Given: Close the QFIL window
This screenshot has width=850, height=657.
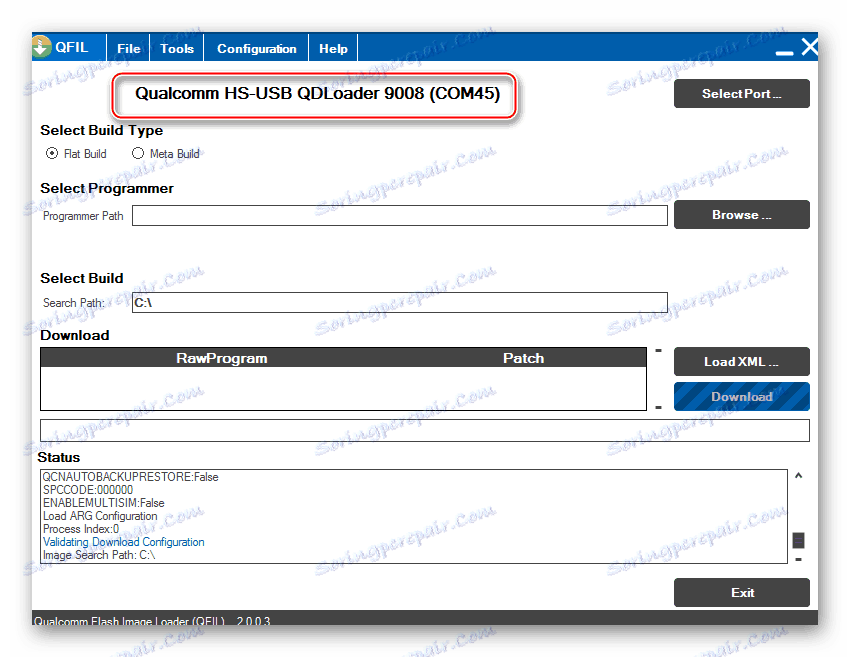Looking at the screenshot, I should coord(809,47).
